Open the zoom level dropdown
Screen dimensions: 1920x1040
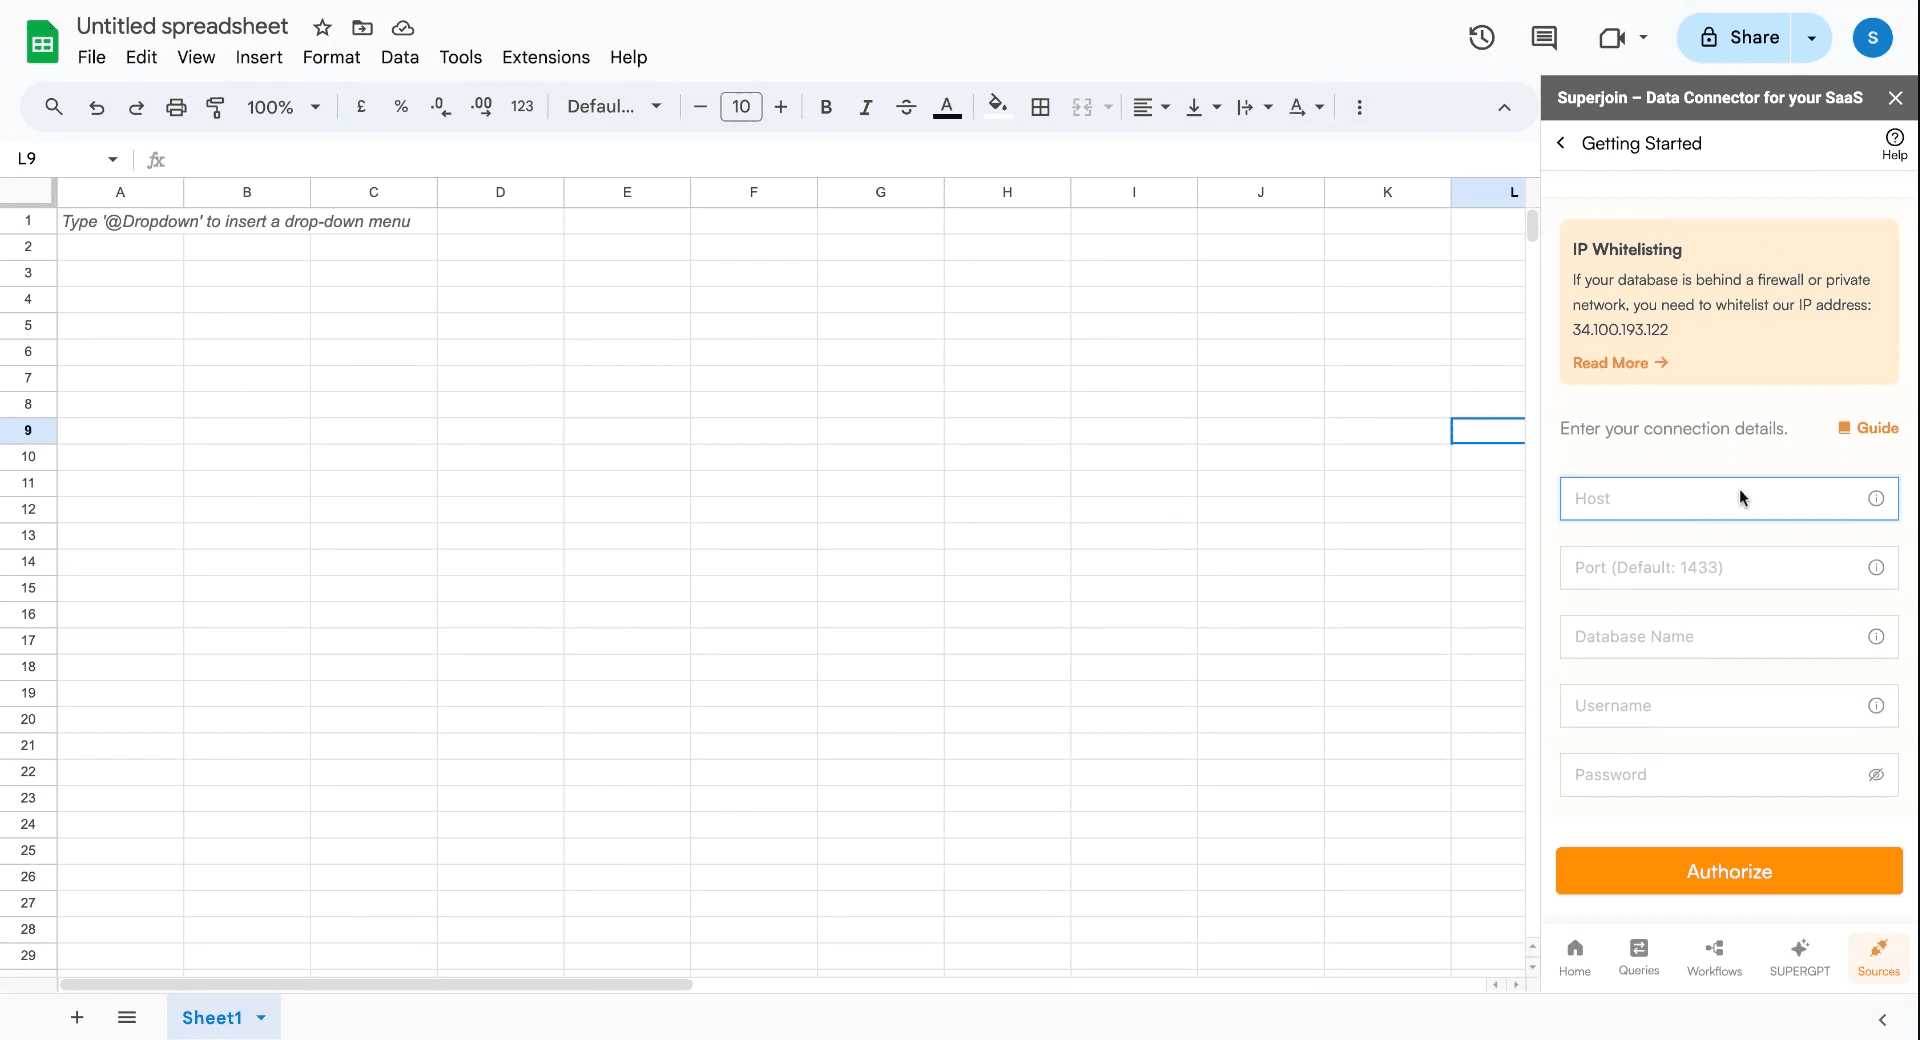click(284, 107)
